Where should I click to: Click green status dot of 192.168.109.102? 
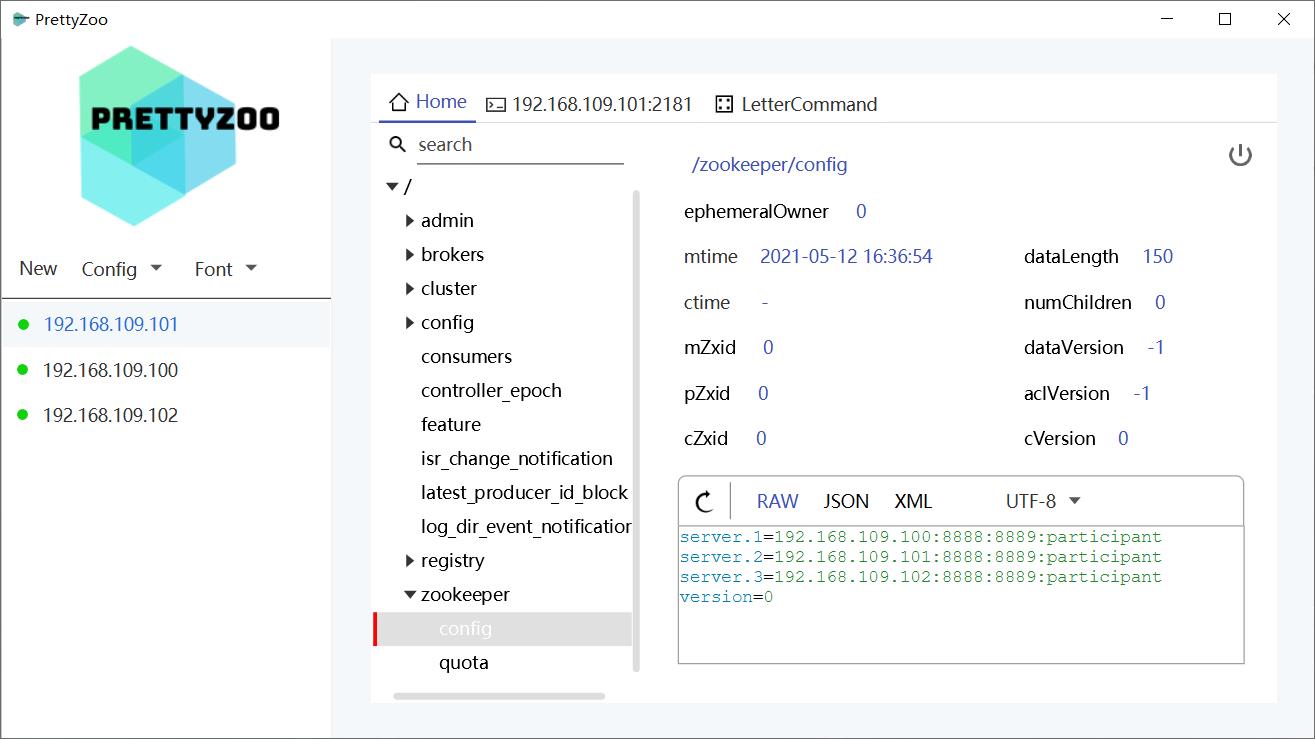[x=23, y=415]
